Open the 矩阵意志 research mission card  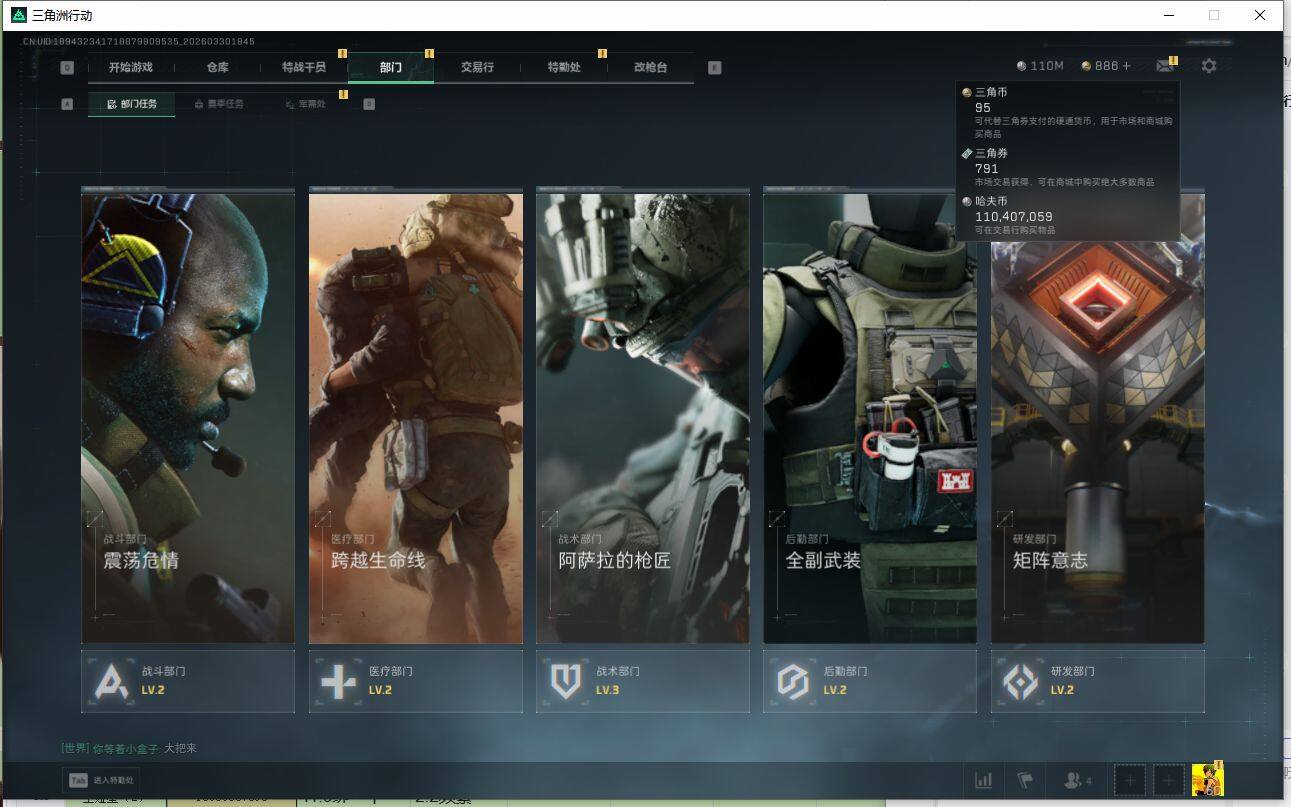[1098, 416]
